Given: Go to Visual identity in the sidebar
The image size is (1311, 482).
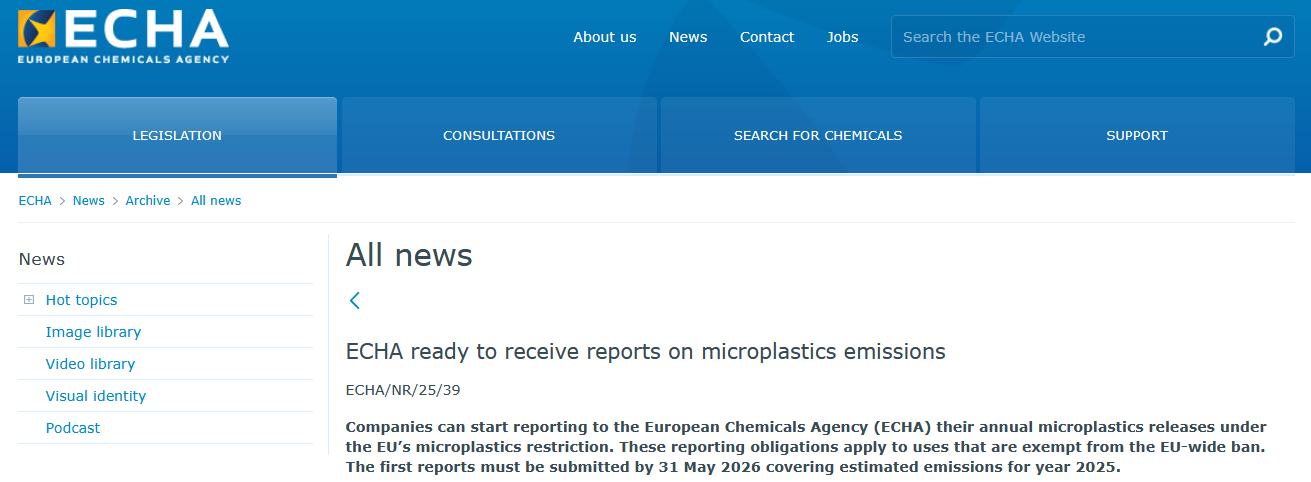Looking at the screenshot, I should click(96, 396).
